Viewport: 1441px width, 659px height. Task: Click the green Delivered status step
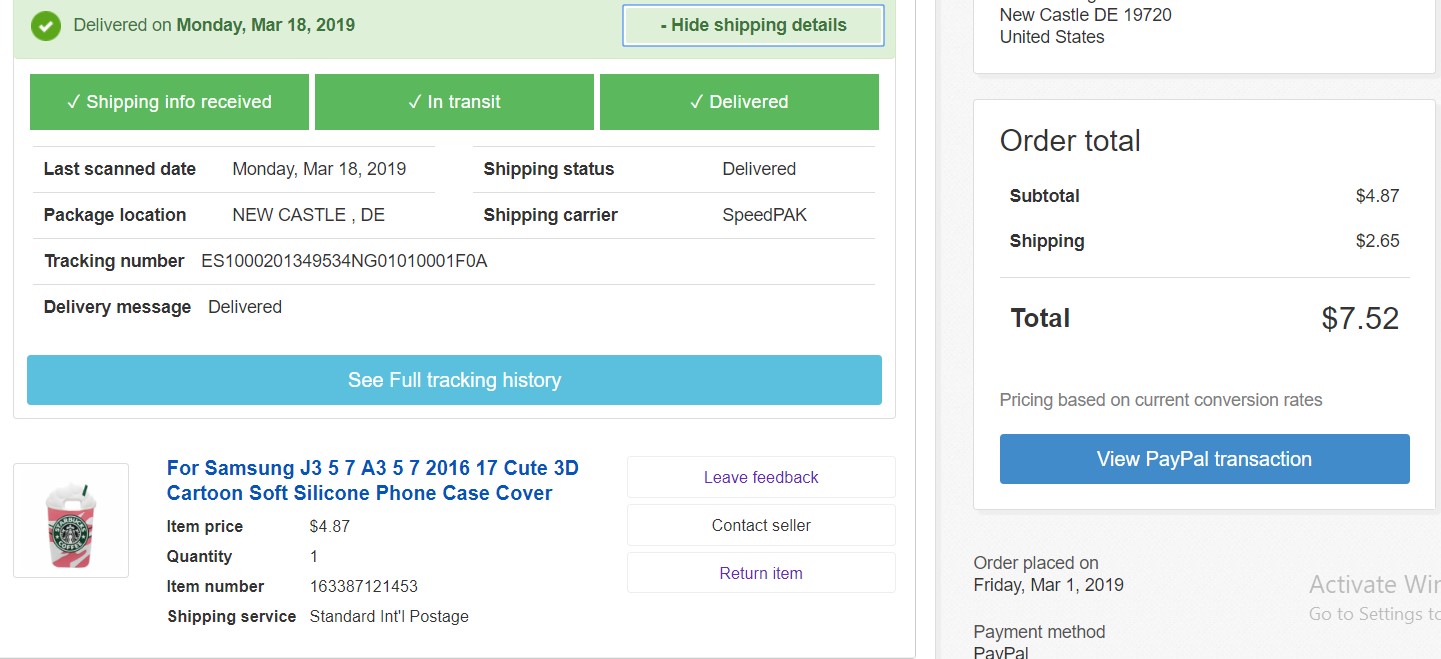click(739, 102)
